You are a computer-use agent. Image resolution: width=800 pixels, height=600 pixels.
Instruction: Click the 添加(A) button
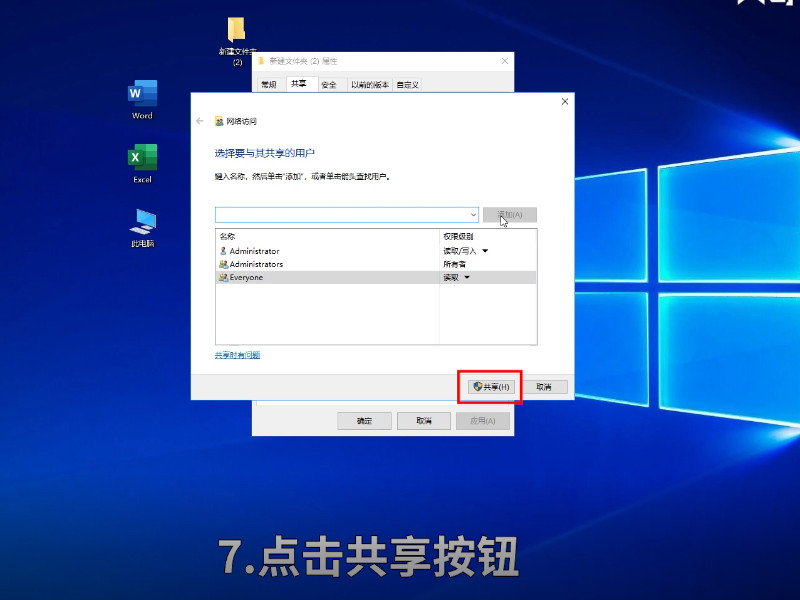(510, 215)
